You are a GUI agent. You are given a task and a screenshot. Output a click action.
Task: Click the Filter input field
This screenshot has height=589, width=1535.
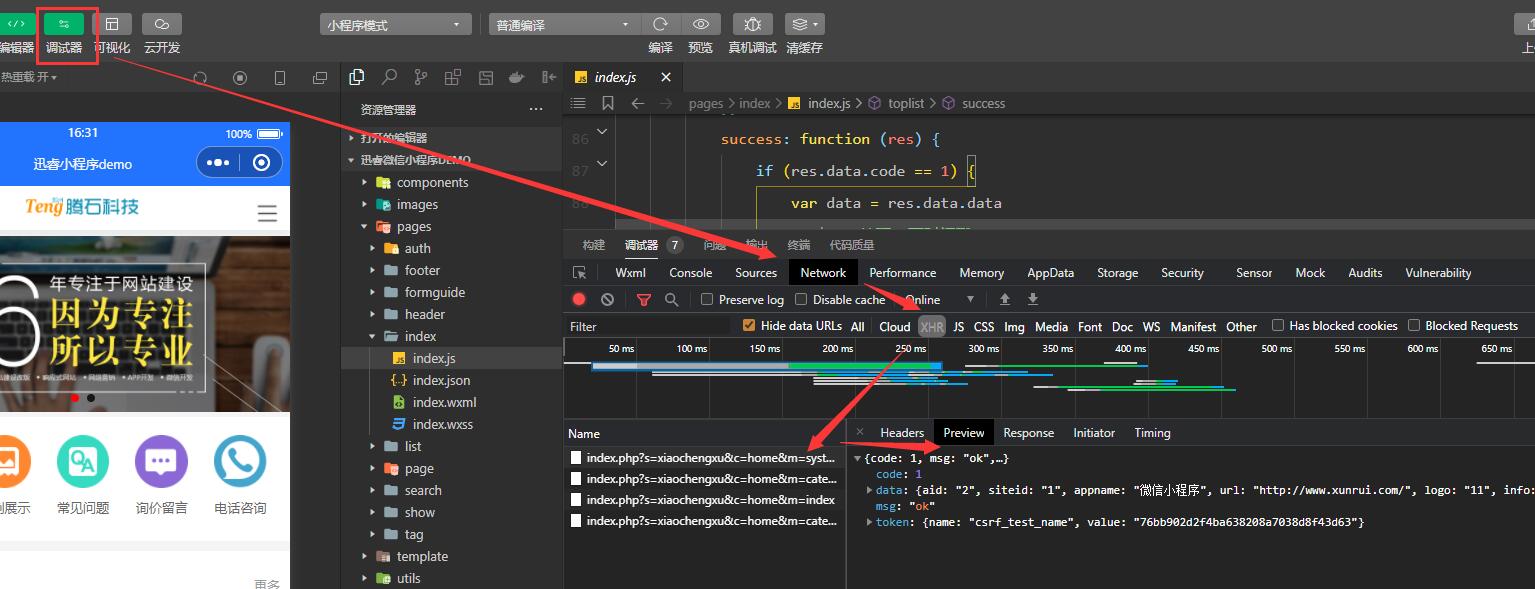click(x=647, y=326)
